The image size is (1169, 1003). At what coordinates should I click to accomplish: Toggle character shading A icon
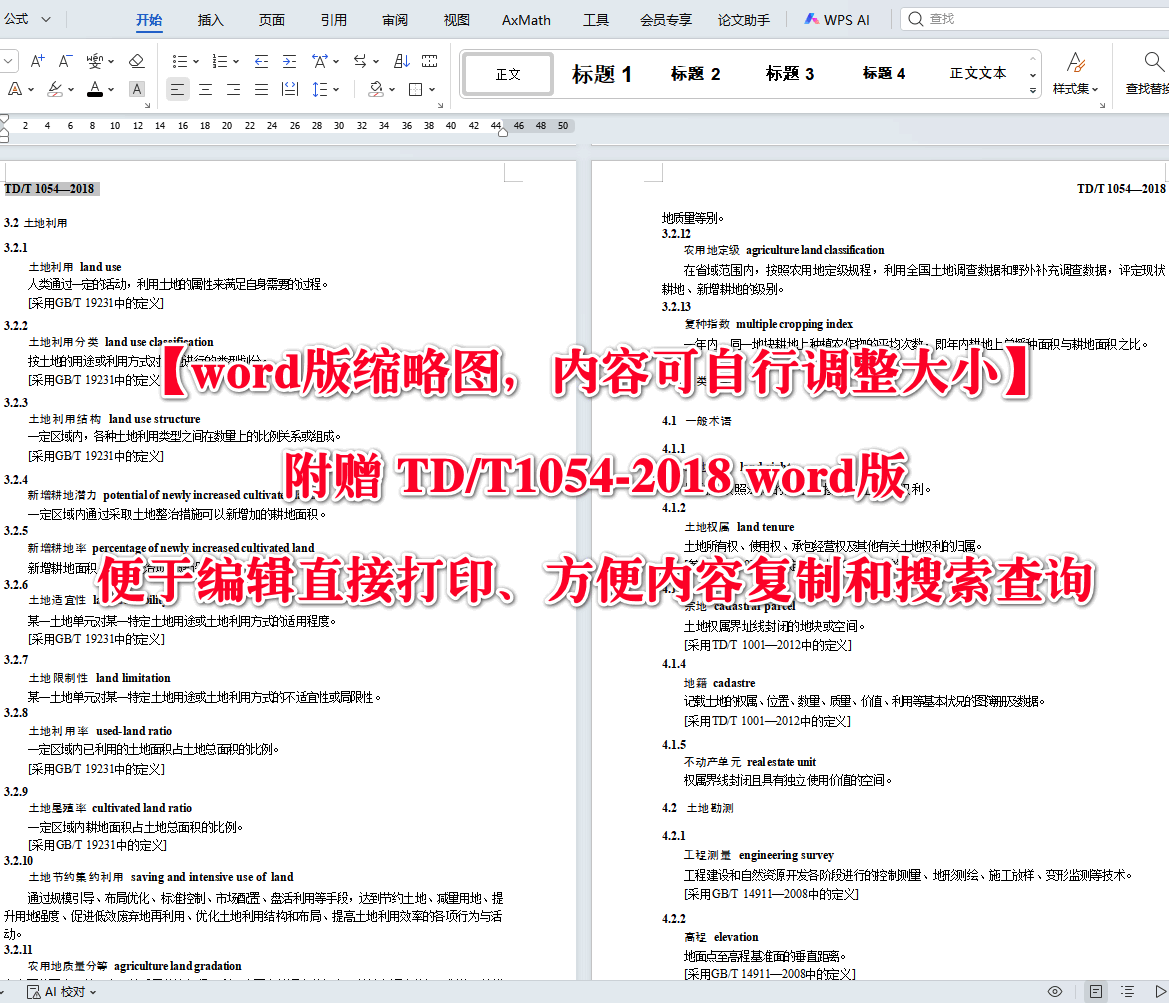tap(136, 89)
